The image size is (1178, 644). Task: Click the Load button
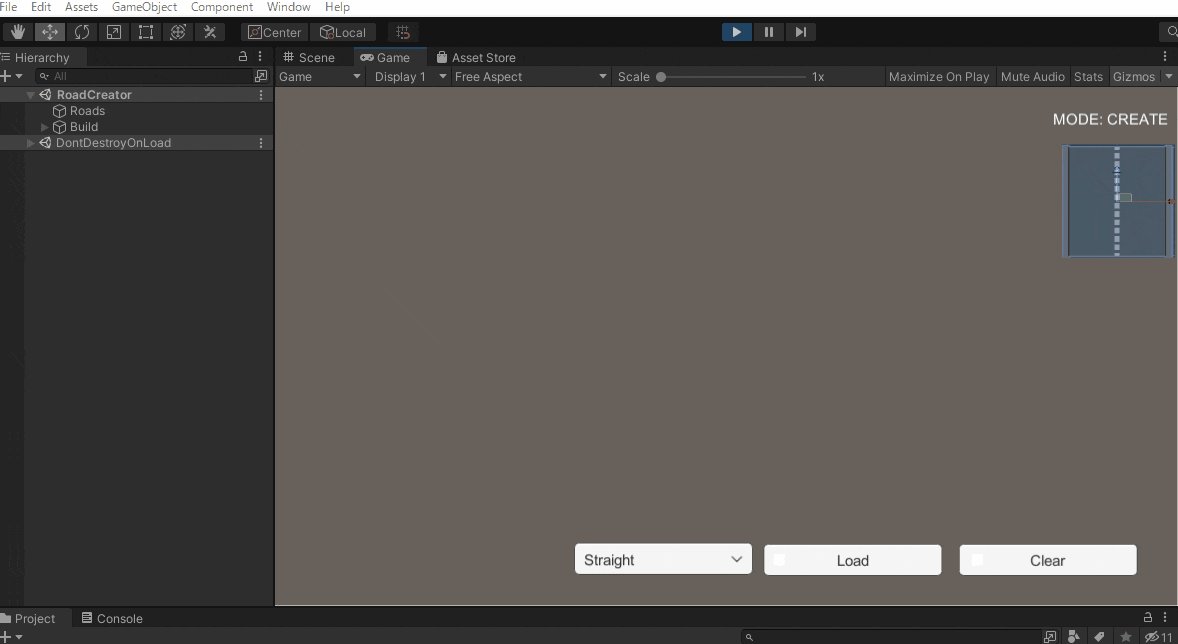(852, 559)
